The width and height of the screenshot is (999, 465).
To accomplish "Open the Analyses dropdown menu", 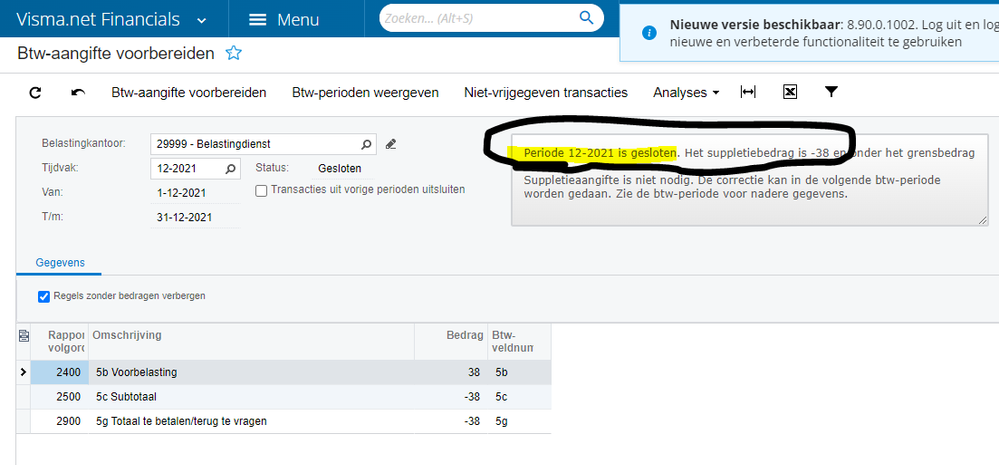I will [686, 92].
